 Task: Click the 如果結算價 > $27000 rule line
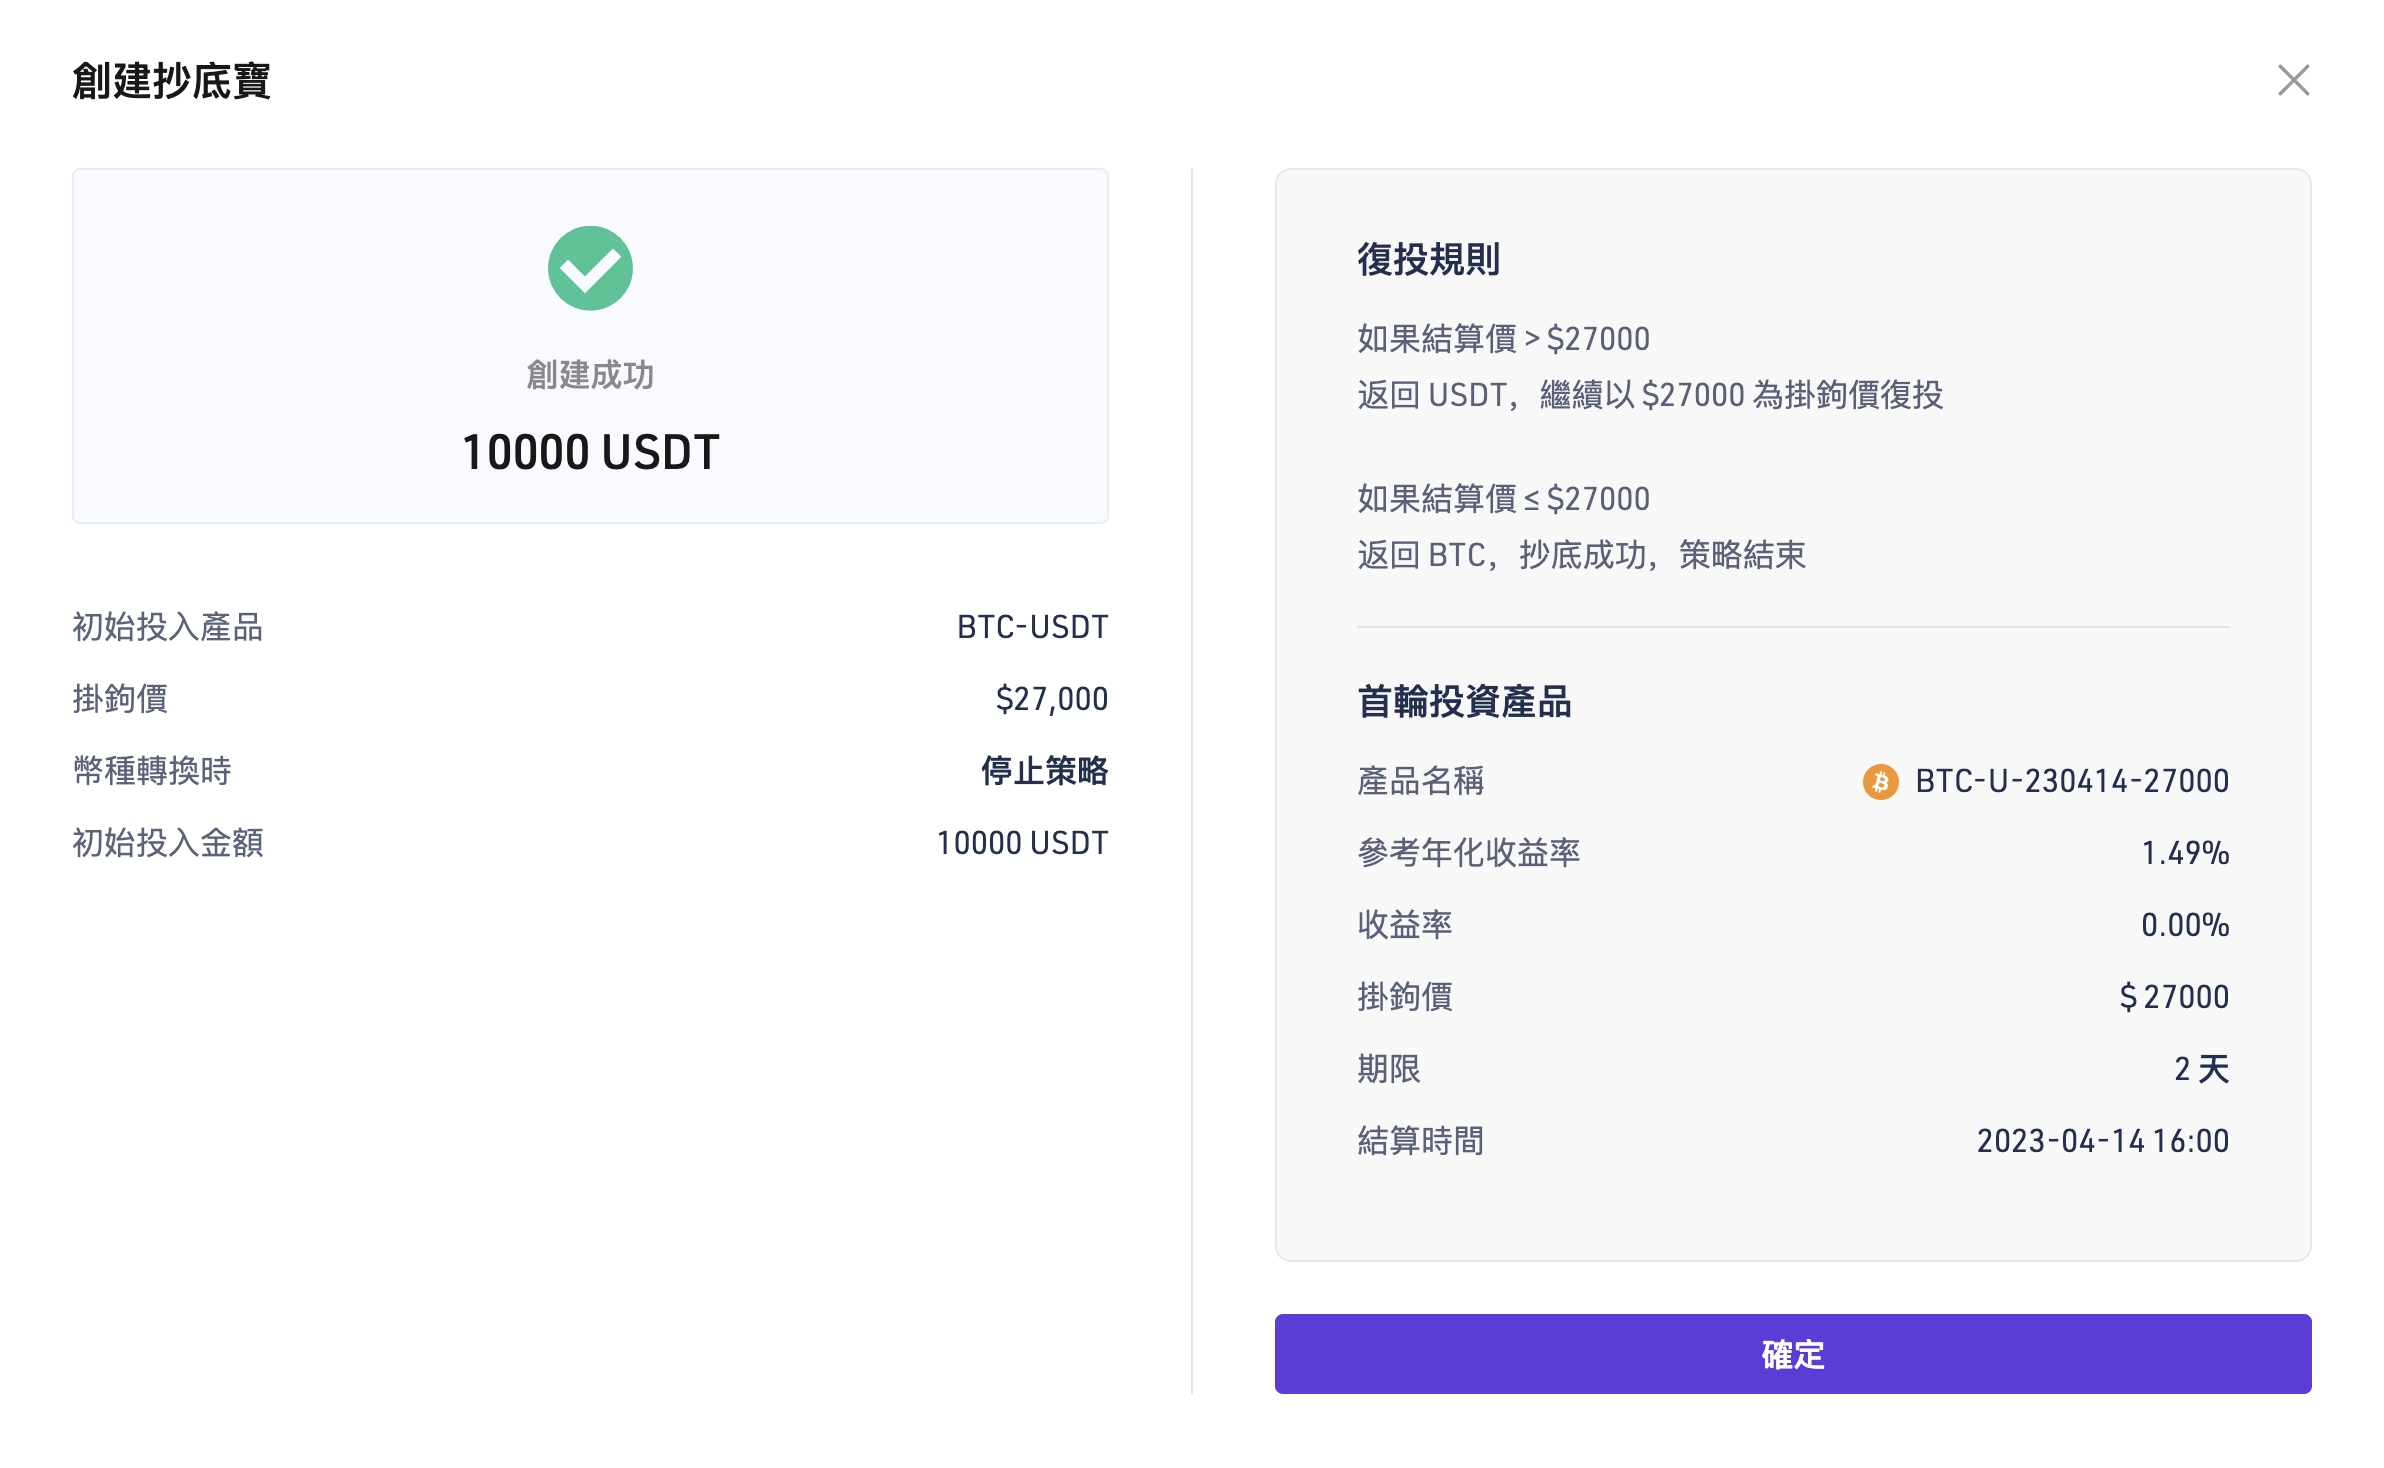(x=1503, y=339)
